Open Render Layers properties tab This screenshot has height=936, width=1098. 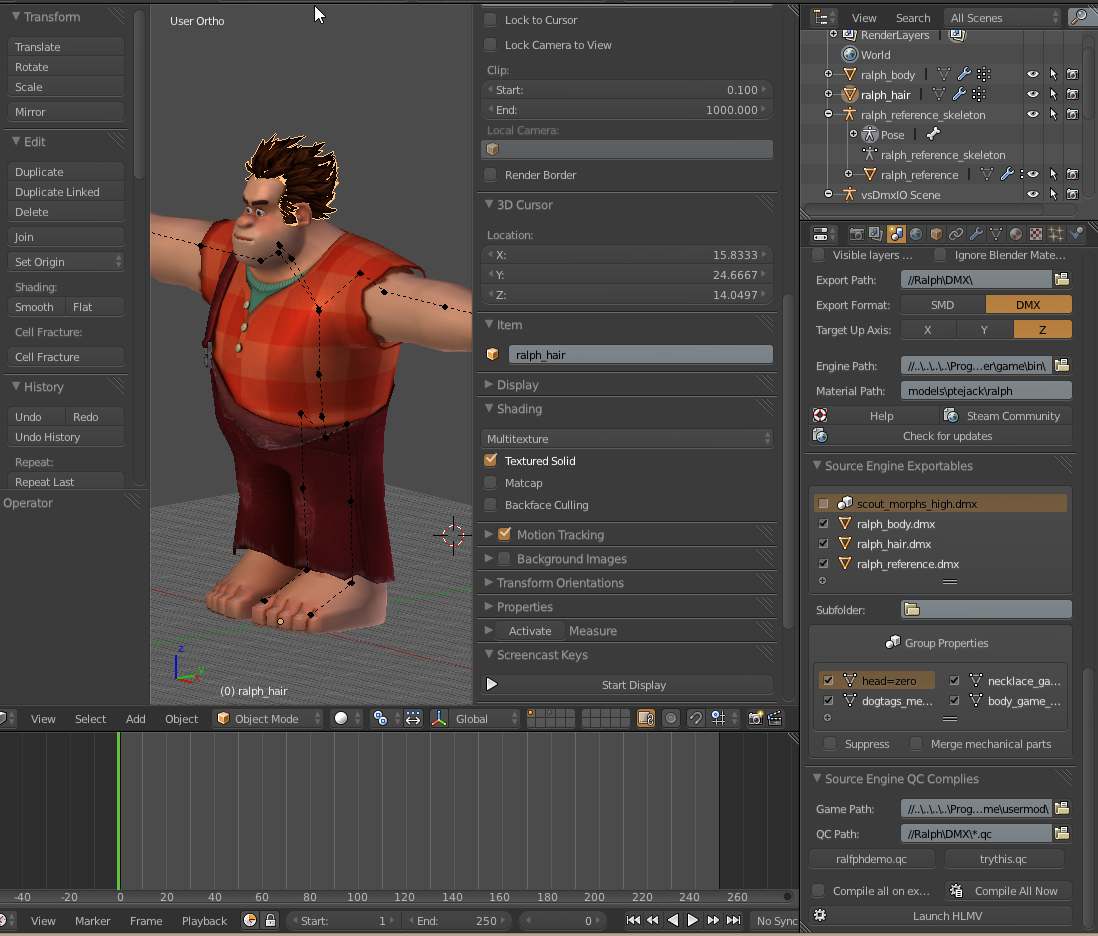click(875, 234)
